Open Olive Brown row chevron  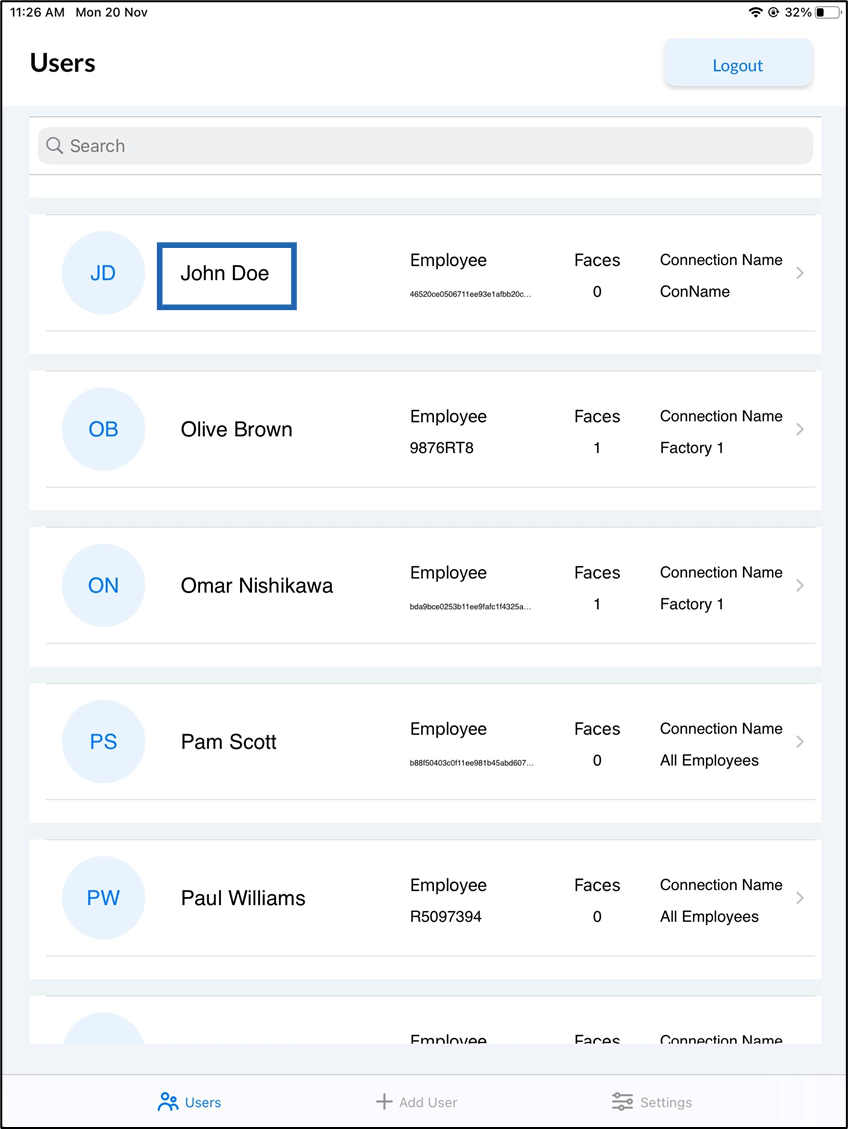800,429
